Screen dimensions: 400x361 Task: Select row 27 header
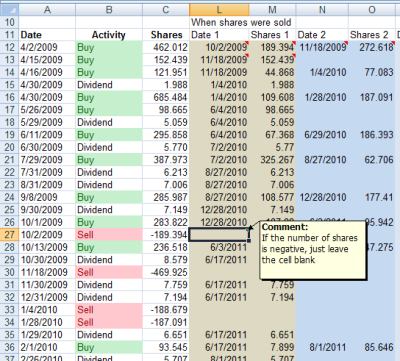pyautogui.click(x=9, y=235)
